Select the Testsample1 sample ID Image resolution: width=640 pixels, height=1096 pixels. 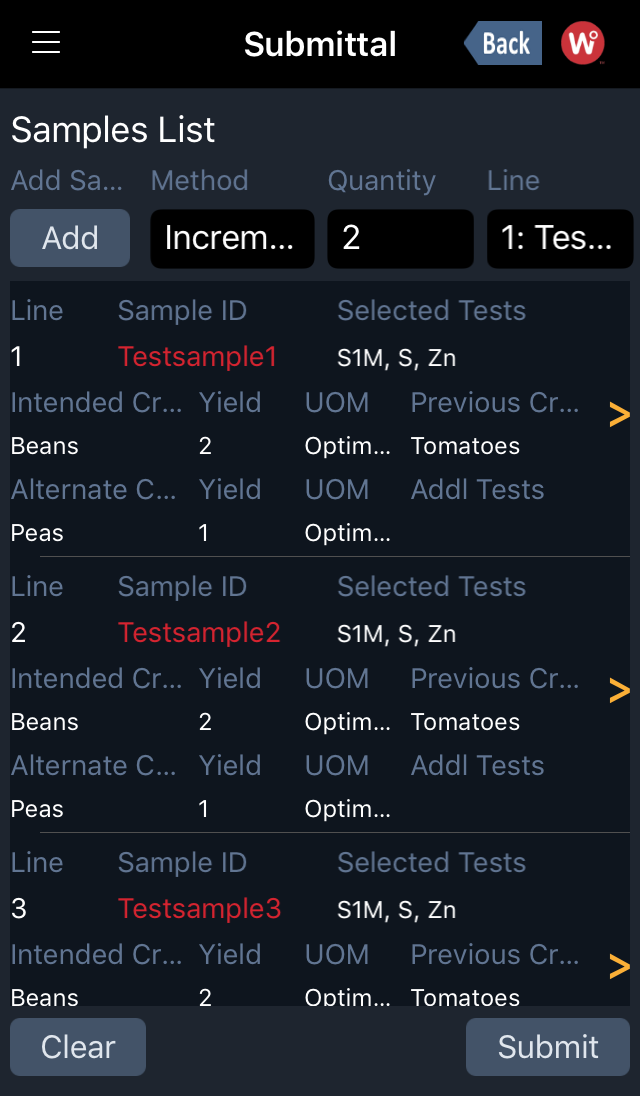point(199,357)
